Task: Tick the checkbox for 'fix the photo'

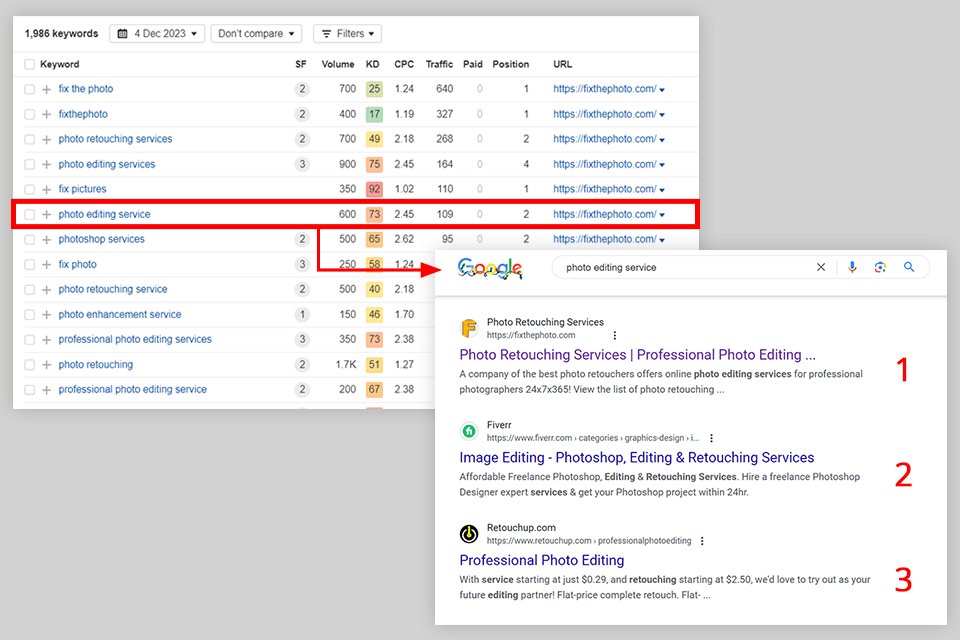Action: pos(30,89)
